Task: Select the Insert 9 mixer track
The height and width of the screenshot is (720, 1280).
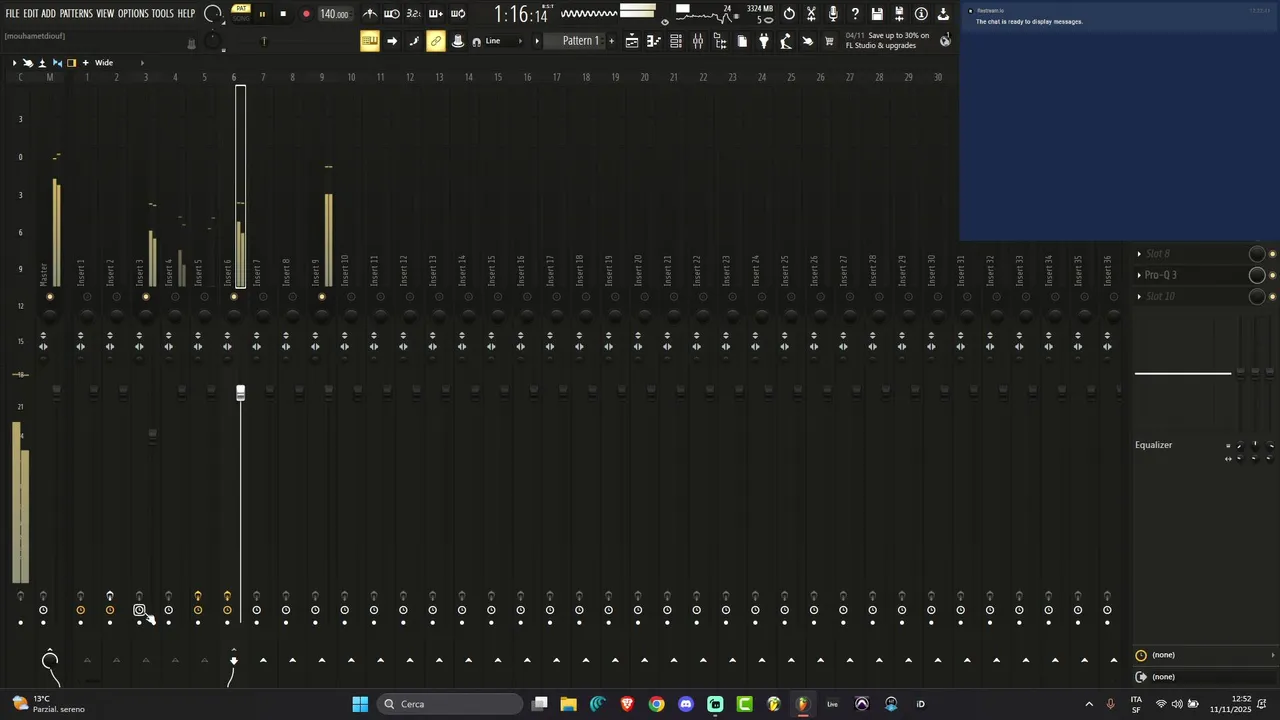Action: point(315,271)
